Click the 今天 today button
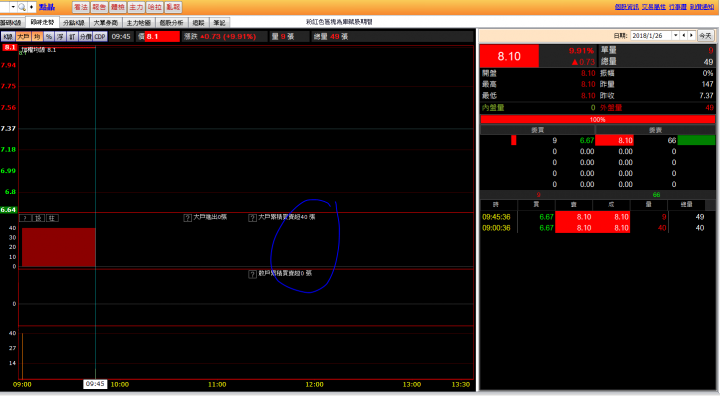 click(705, 35)
